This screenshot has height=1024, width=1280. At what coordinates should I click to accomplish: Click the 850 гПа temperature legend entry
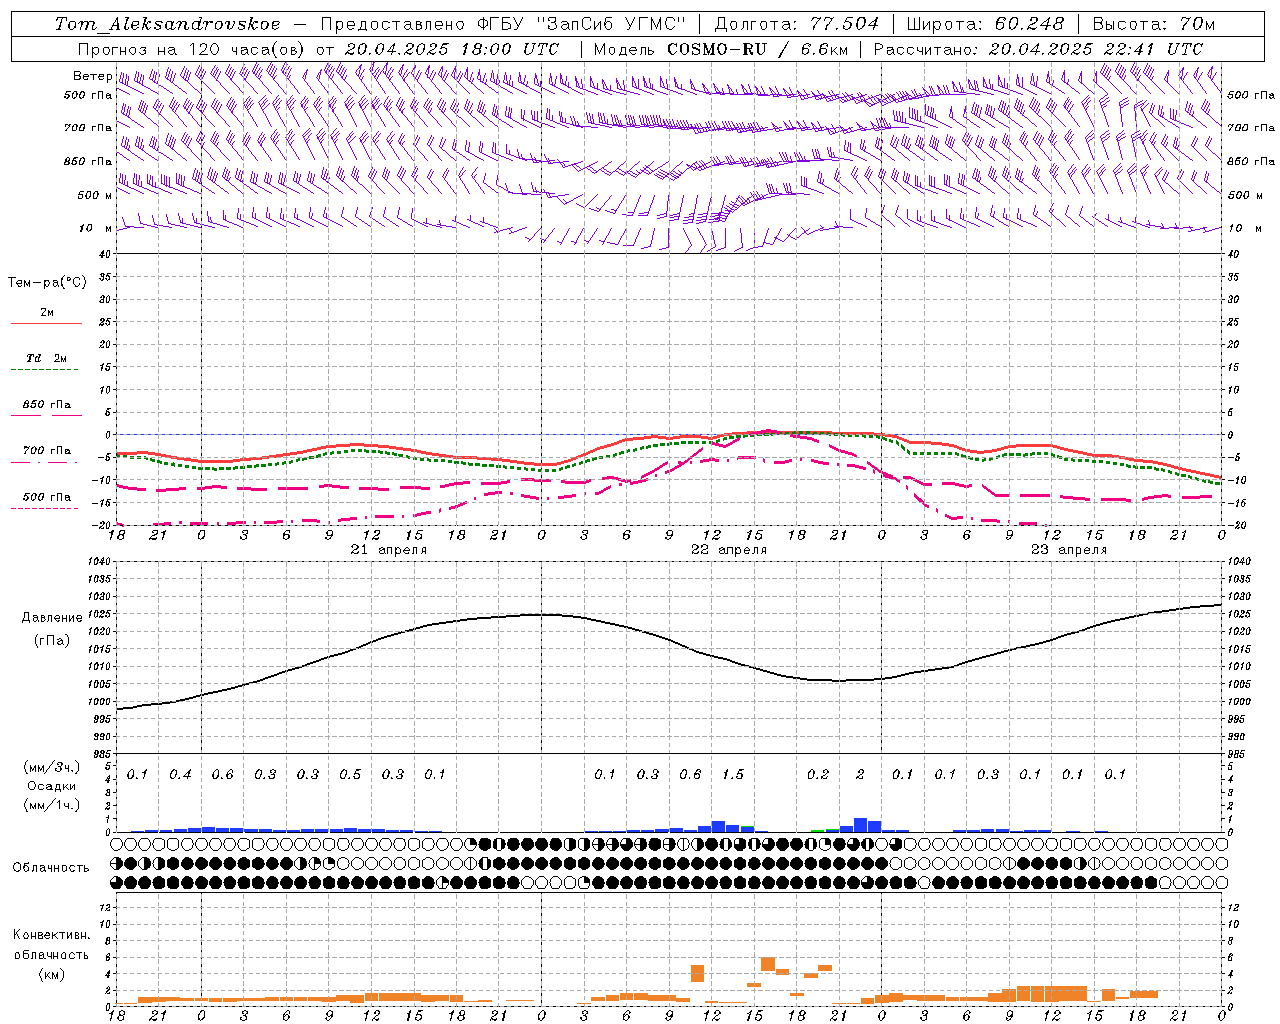coord(47,405)
